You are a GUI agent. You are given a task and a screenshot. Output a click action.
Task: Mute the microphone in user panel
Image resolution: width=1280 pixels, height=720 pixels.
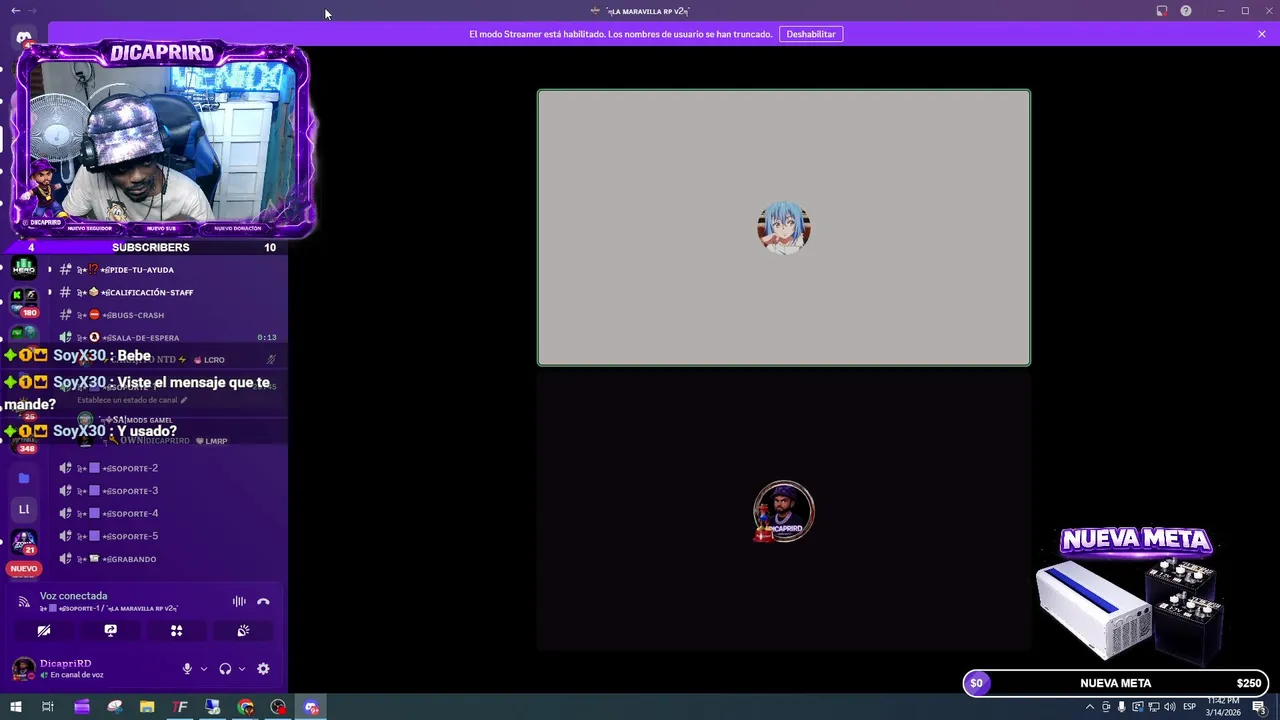tap(187, 669)
